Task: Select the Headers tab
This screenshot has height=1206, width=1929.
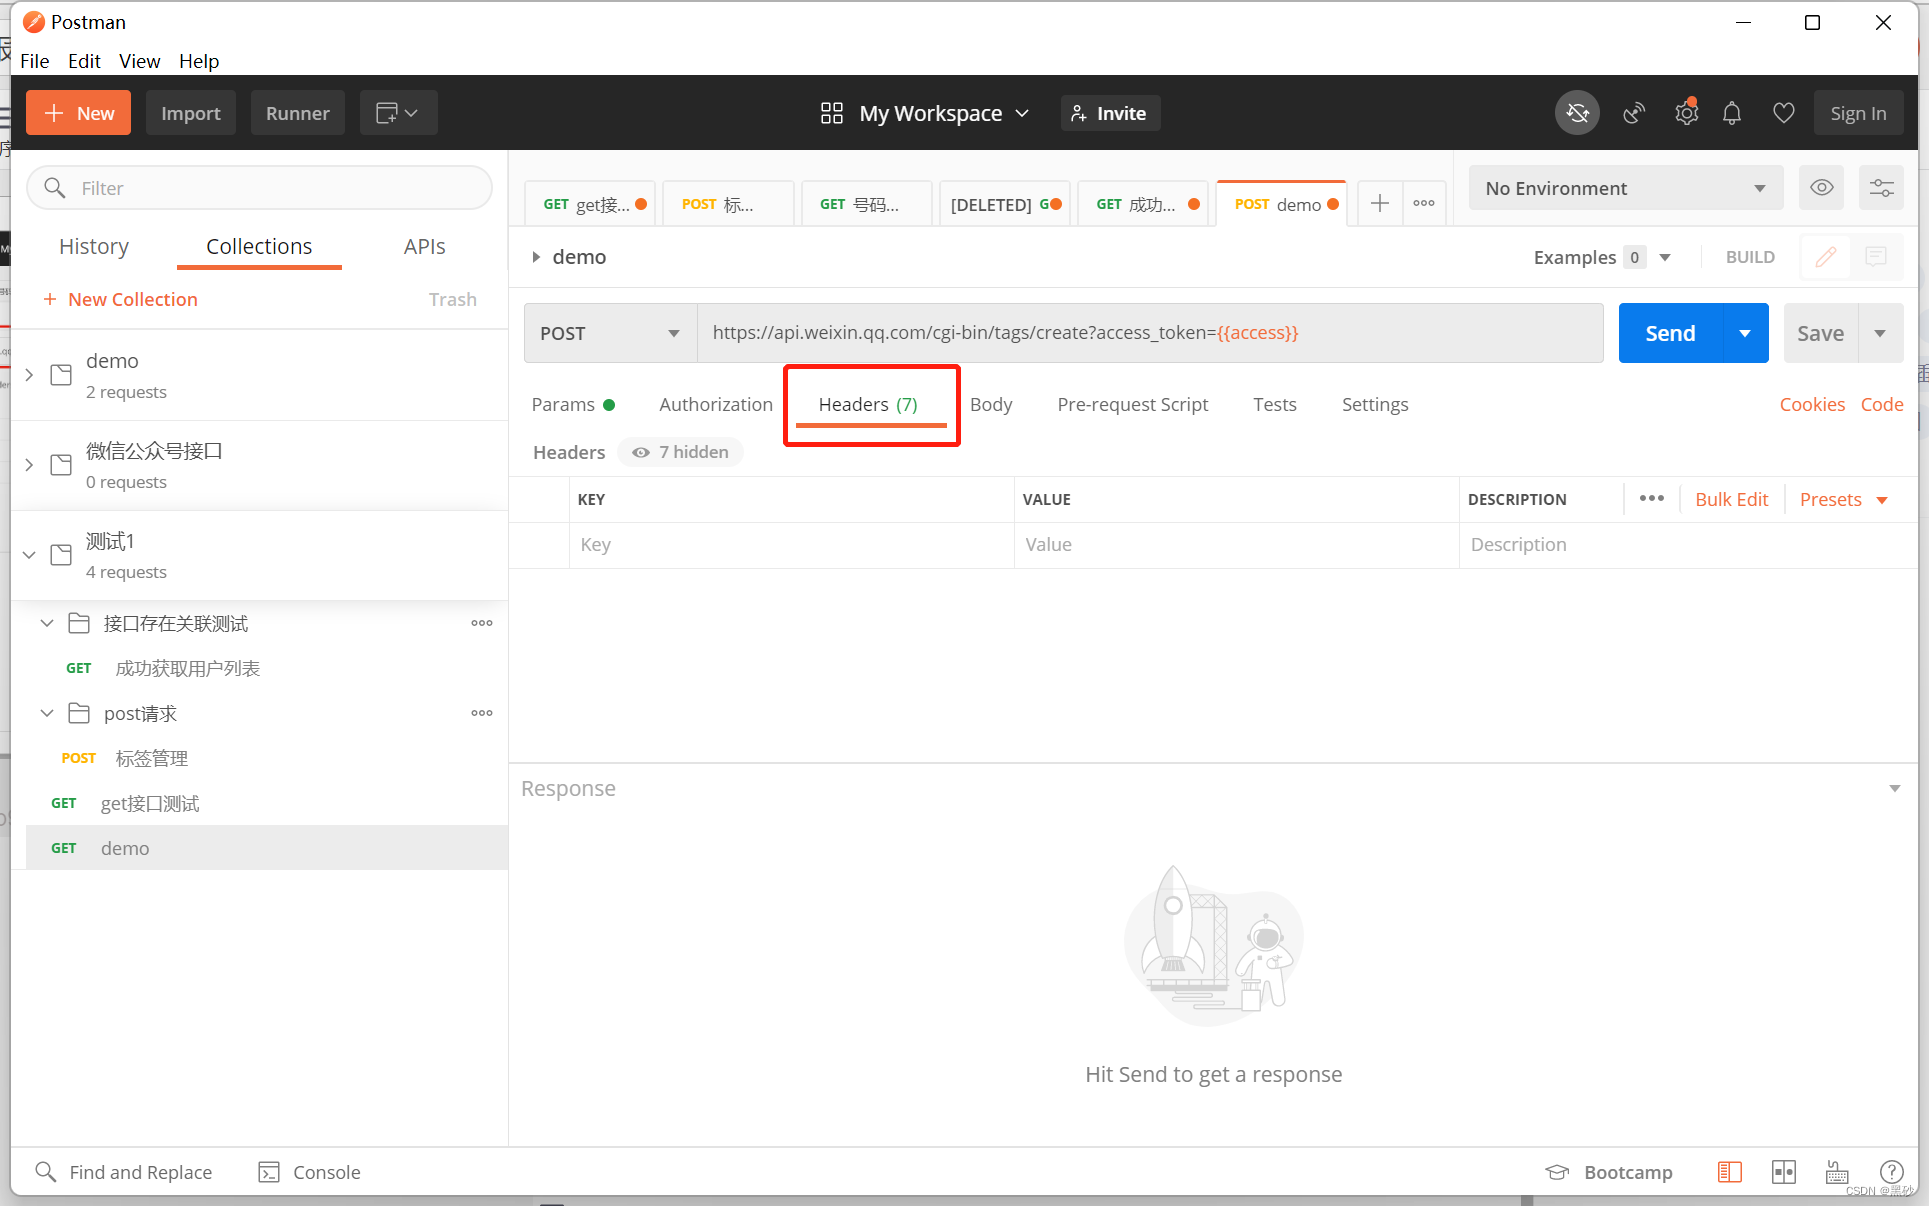Action: (x=867, y=403)
